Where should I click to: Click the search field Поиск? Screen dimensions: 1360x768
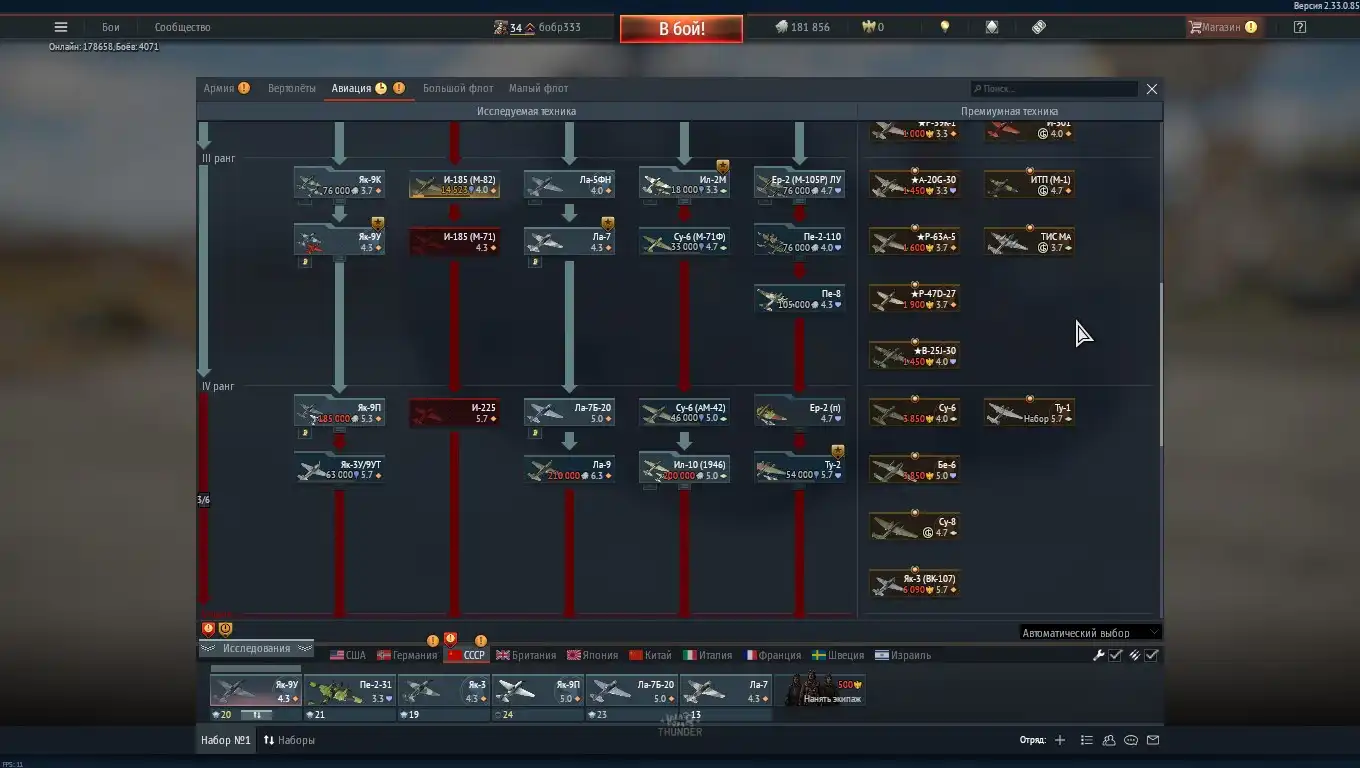(1054, 89)
